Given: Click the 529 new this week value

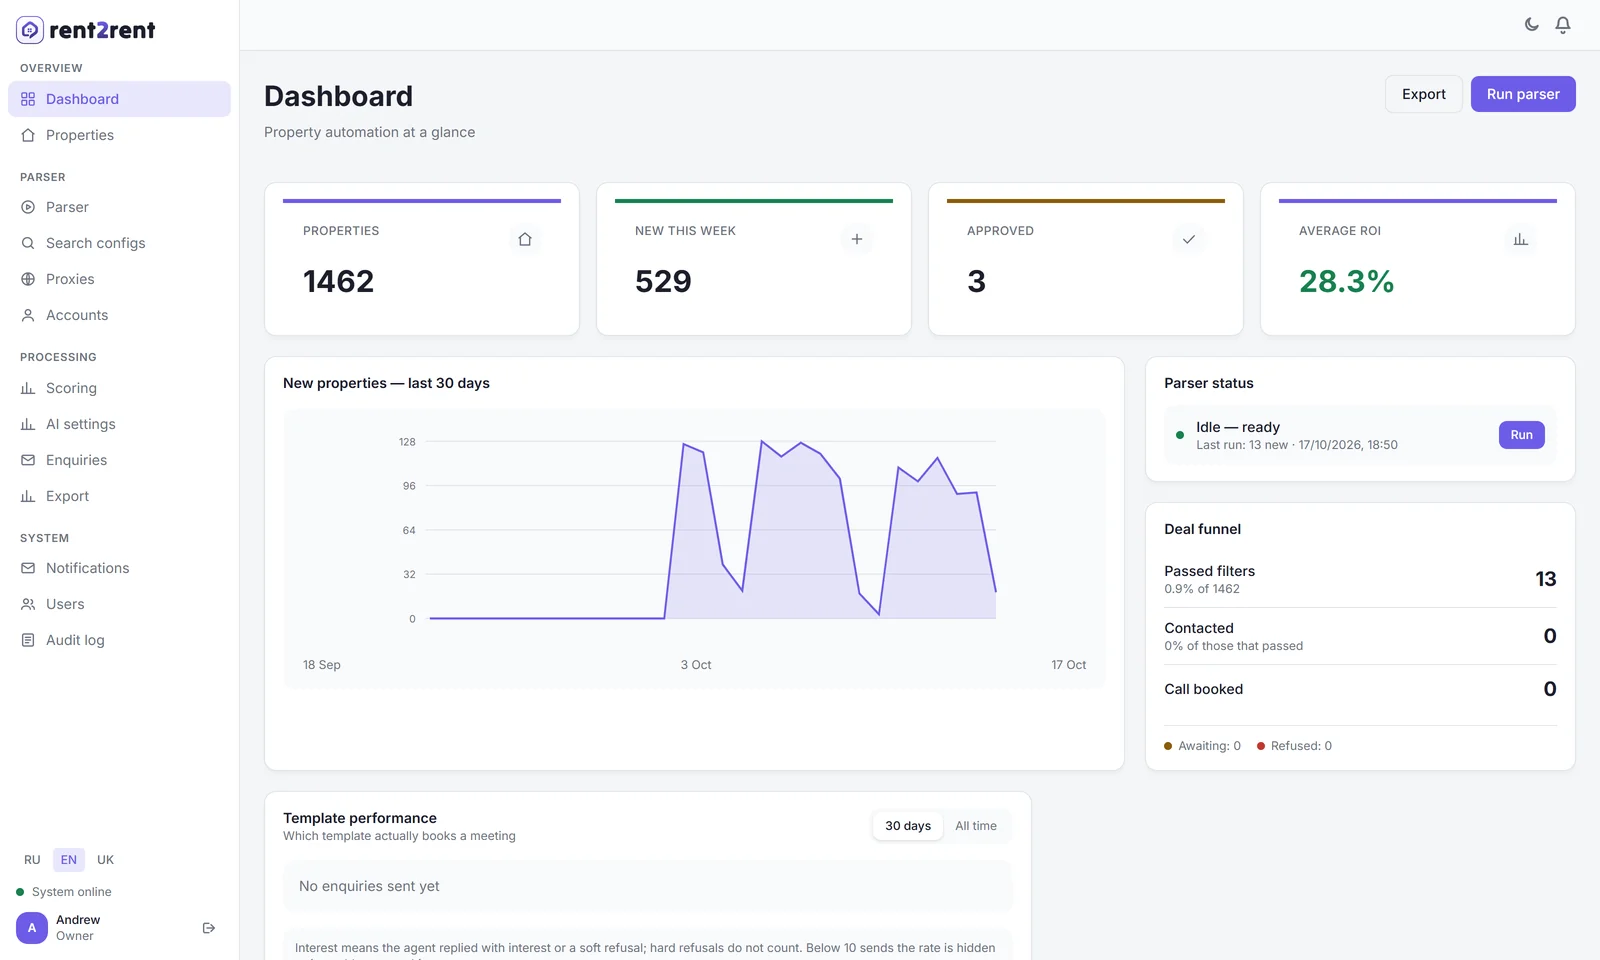Looking at the screenshot, I should [x=663, y=281].
